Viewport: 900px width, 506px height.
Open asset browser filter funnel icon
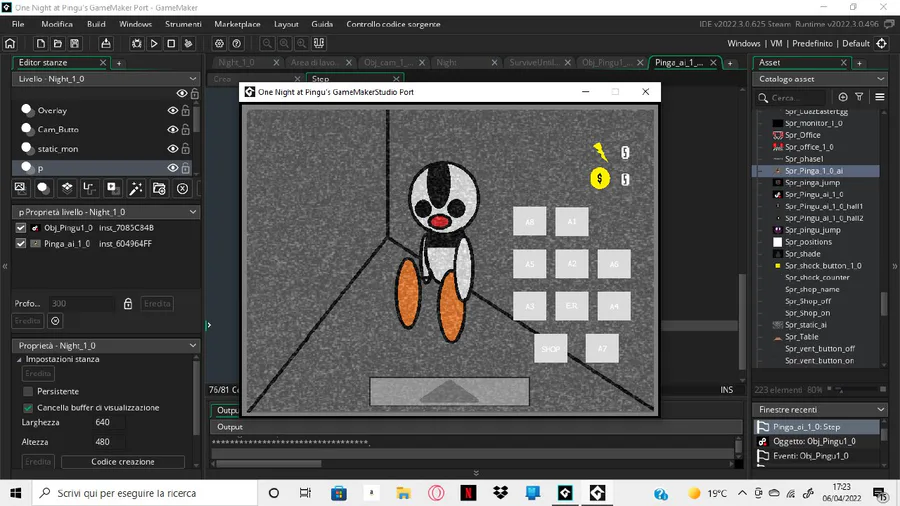click(859, 98)
